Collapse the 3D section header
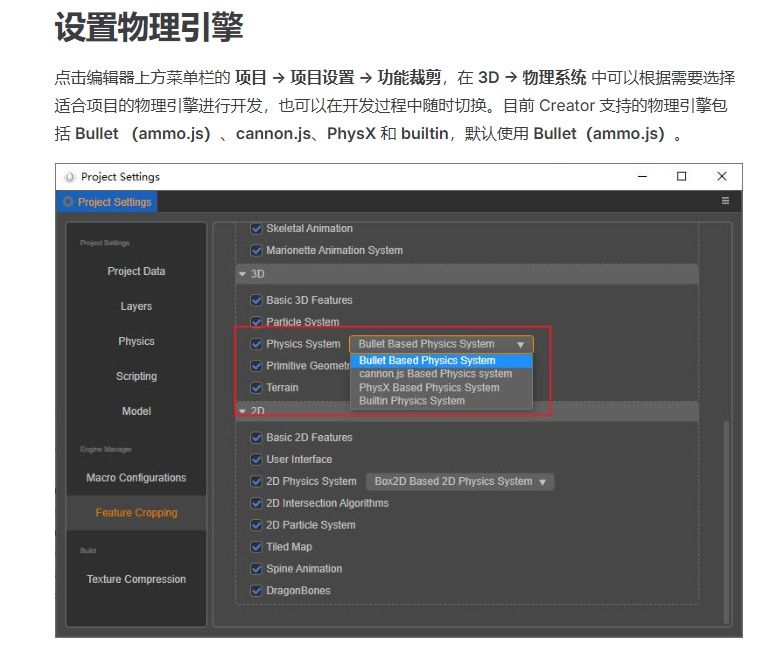779x667 pixels. tap(467, 274)
